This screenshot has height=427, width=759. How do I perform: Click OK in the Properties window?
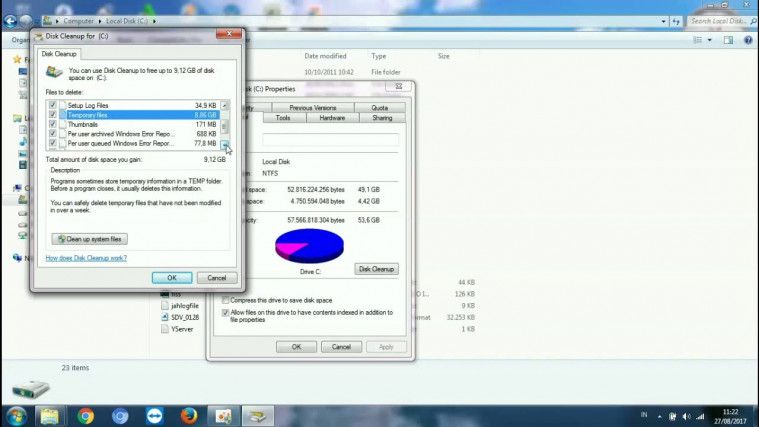(x=296, y=347)
